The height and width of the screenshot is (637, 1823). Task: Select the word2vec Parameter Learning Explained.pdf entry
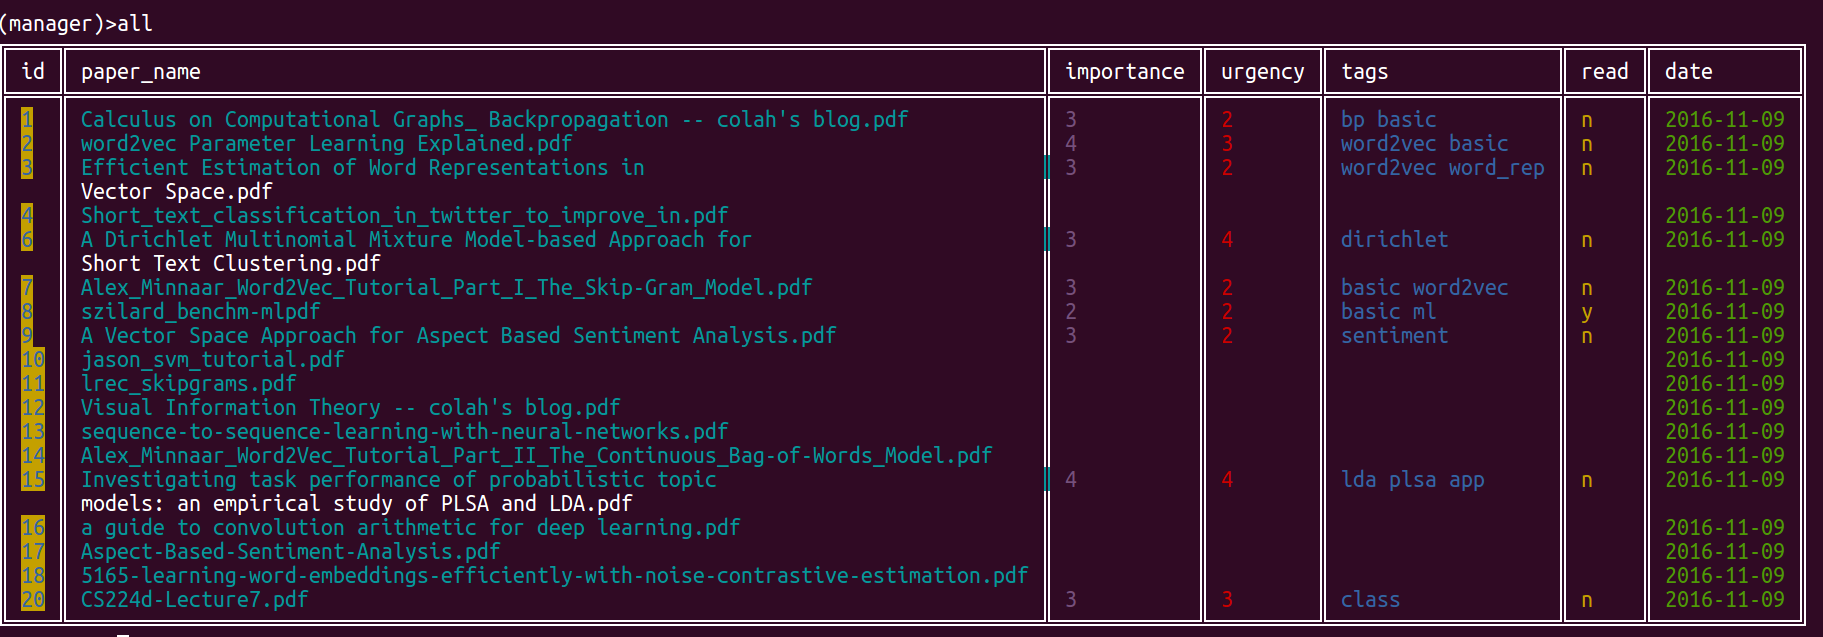(x=326, y=144)
